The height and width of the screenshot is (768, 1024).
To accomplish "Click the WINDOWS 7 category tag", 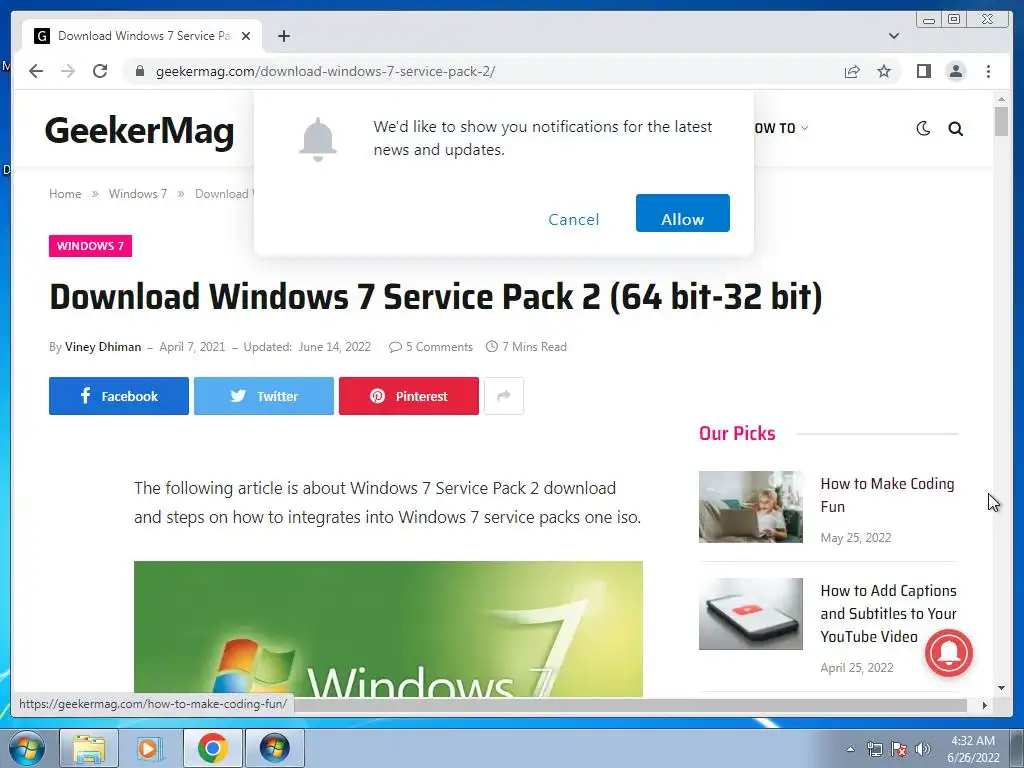I will tap(90, 246).
